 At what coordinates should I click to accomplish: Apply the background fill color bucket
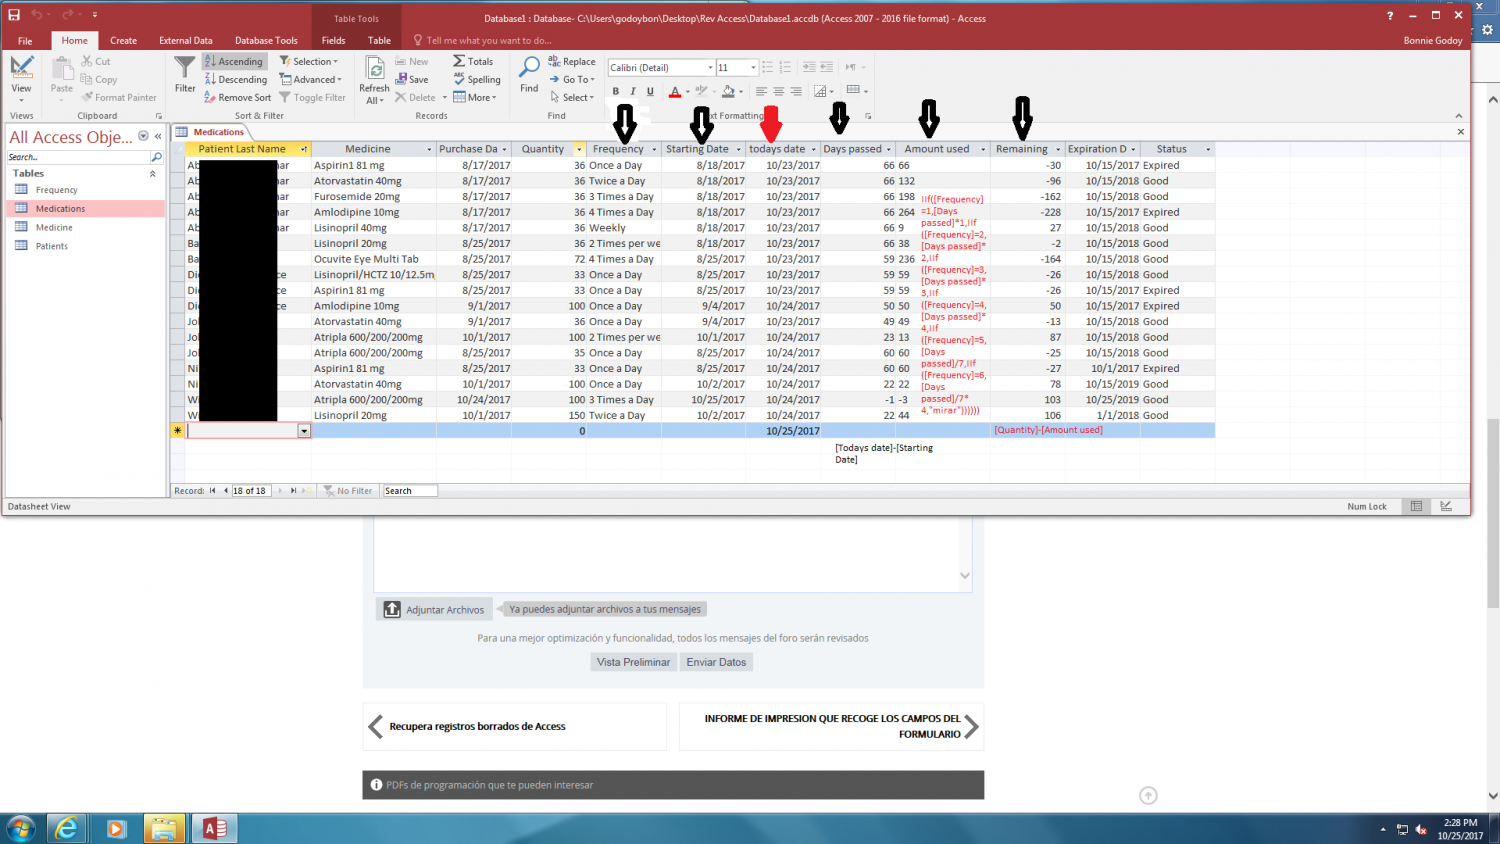pos(728,91)
